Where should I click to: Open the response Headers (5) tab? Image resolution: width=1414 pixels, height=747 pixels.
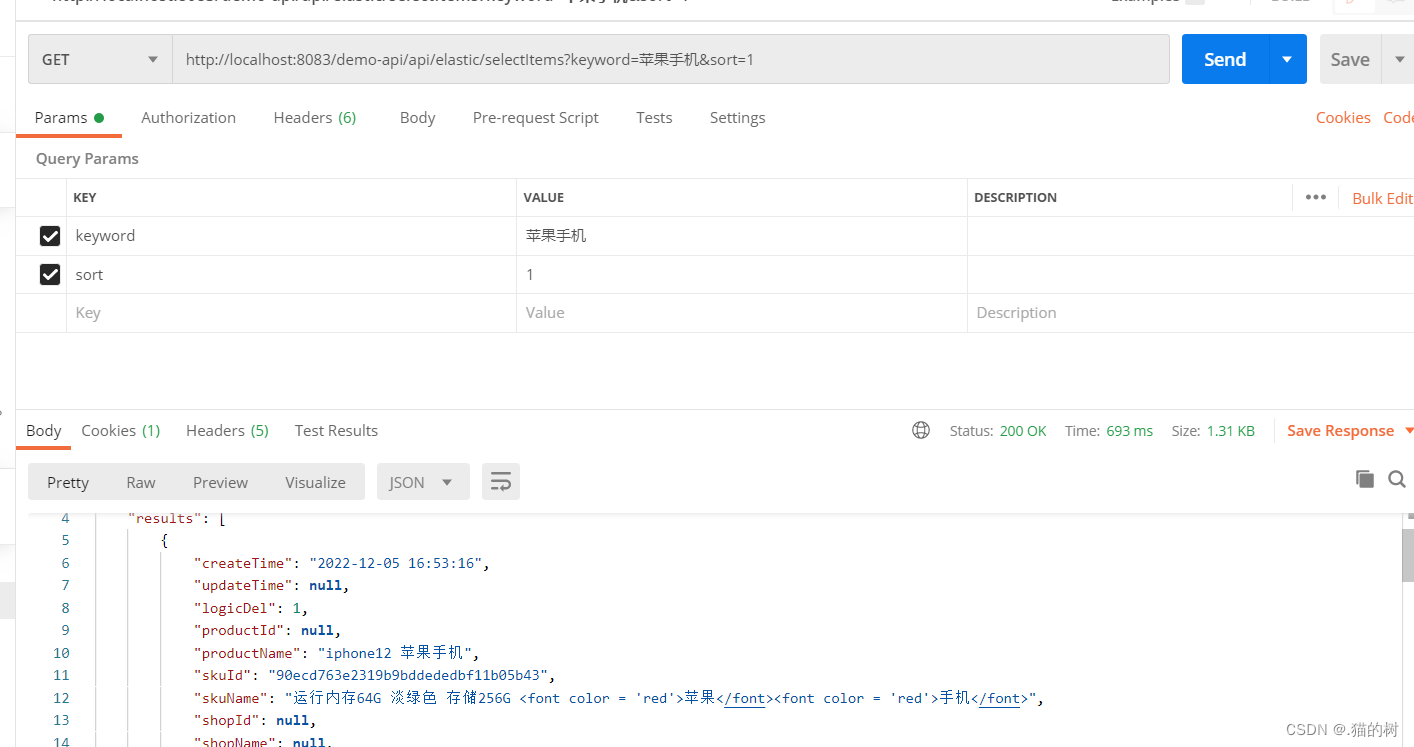click(227, 430)
